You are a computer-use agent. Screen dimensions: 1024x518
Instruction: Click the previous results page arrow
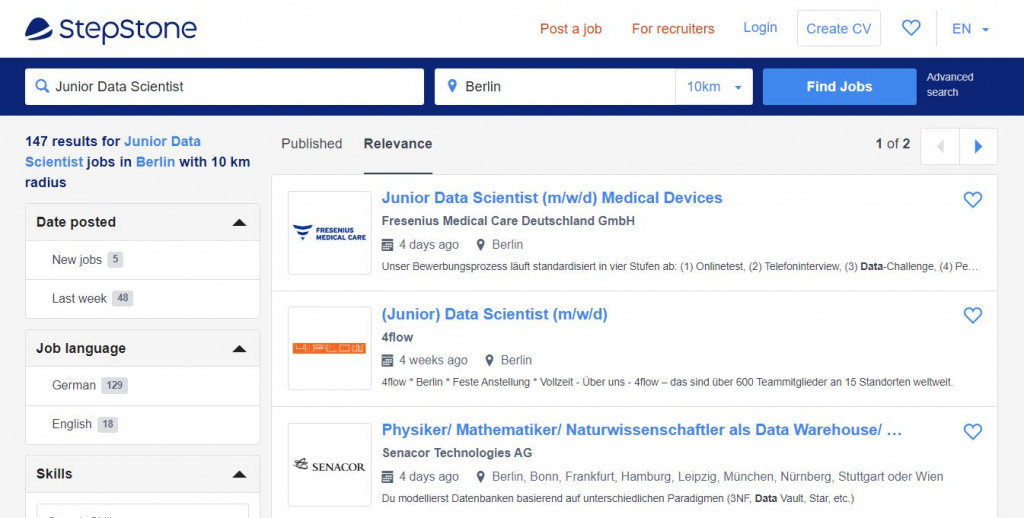(940, 146)
